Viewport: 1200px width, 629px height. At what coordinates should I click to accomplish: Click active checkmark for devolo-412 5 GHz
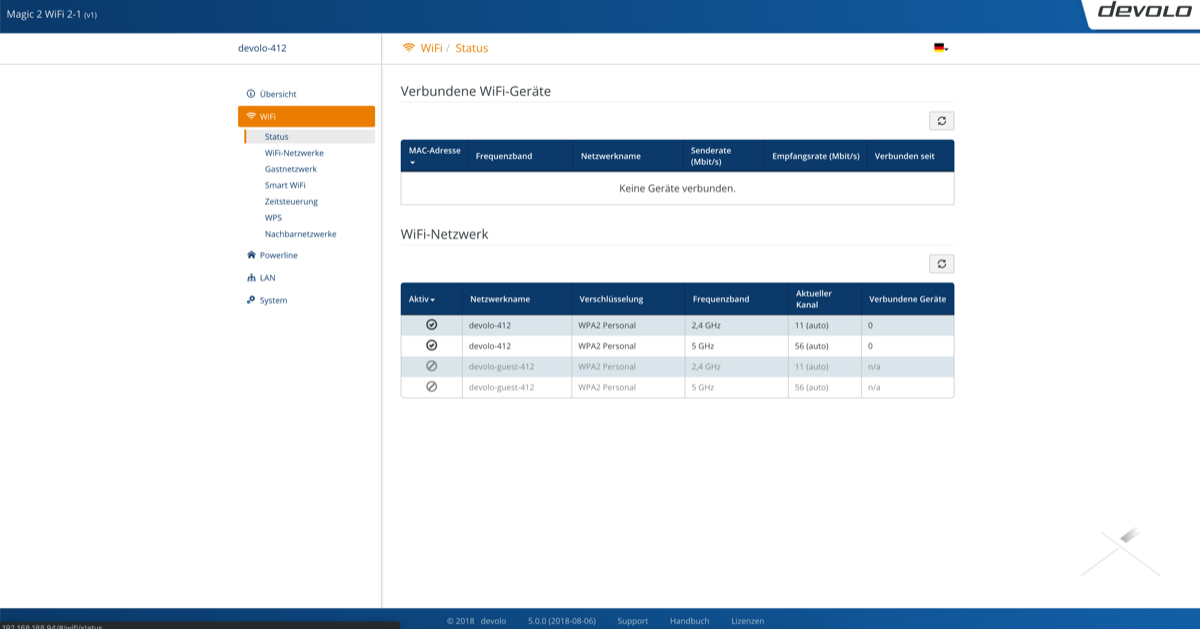pos(431,345)
